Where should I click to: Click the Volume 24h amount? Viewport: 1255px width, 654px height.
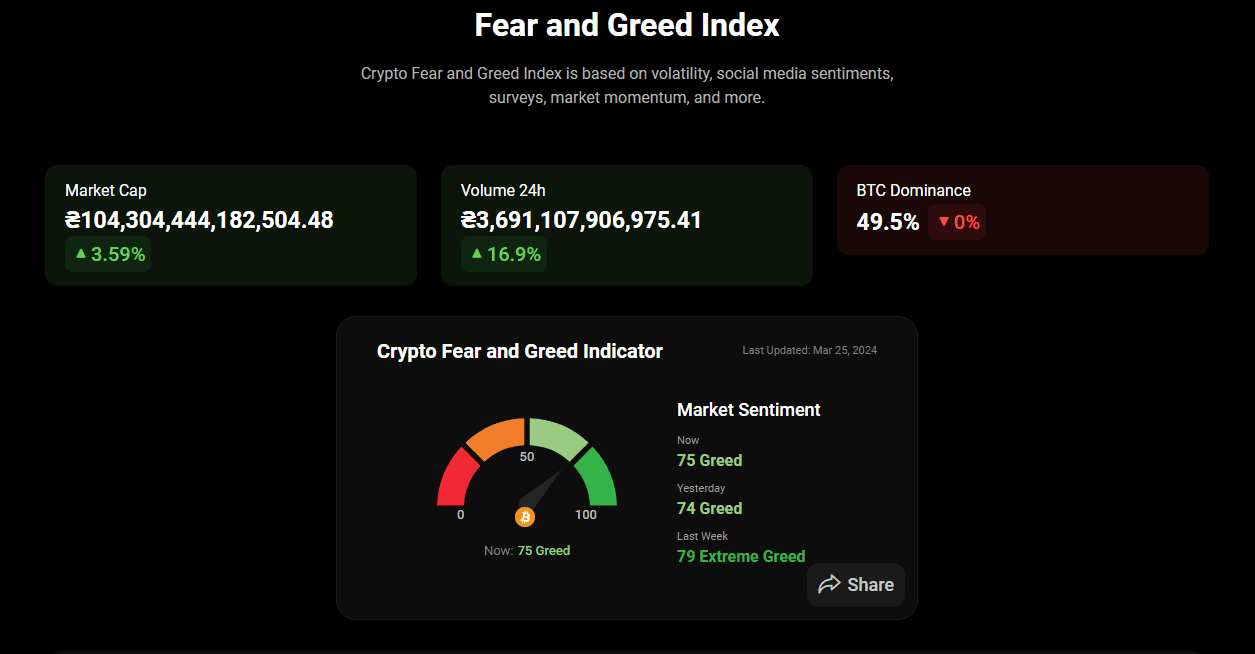pos(581,220)
